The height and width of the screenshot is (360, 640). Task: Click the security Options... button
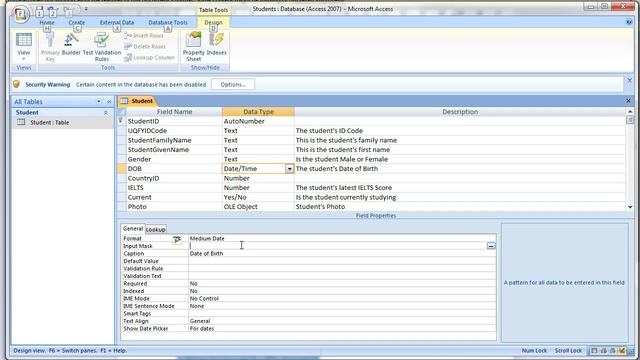(x=233, y=84)
